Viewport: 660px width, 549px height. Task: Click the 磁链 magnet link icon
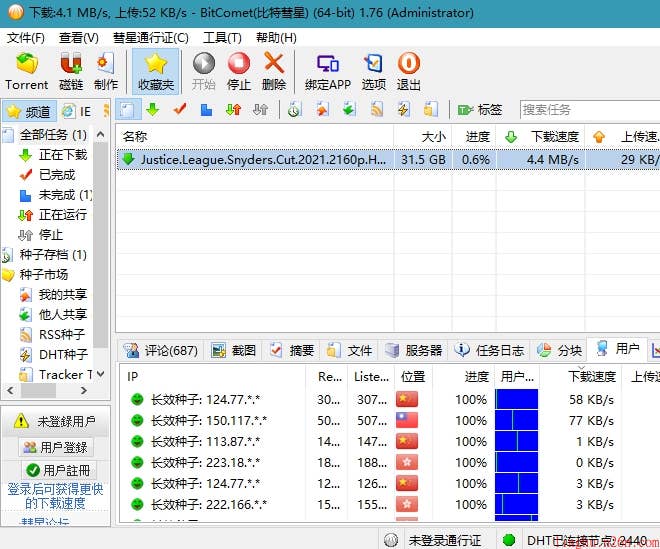(71, 71)
